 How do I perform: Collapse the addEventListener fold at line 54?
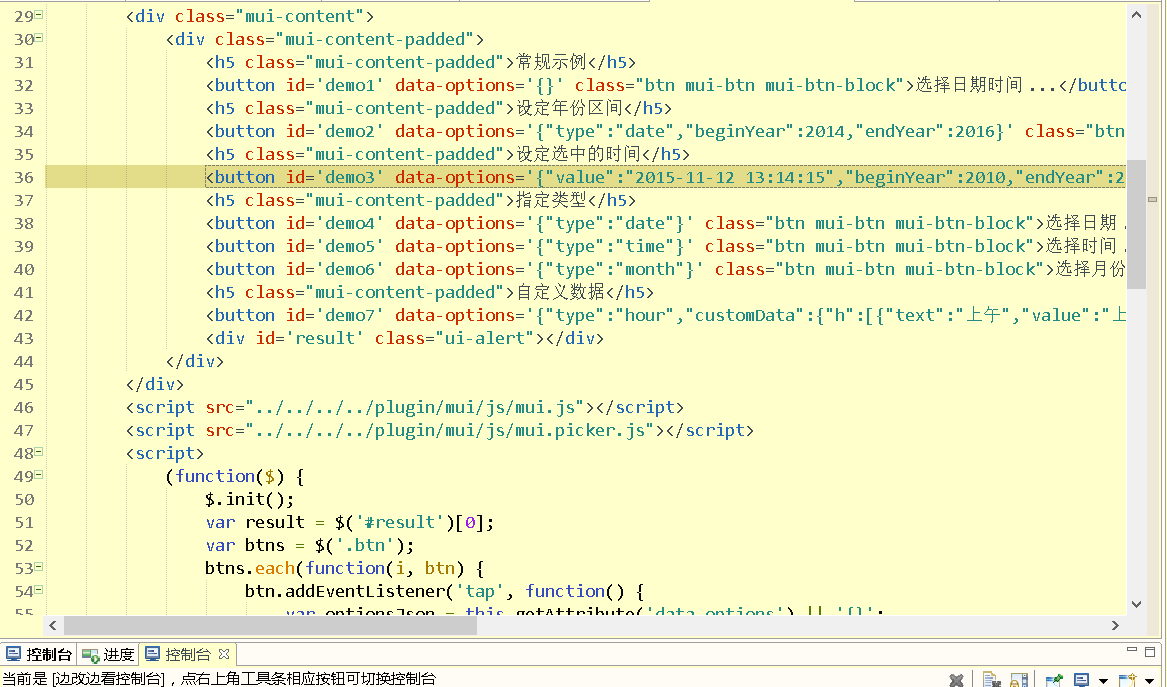(x=39, y=589)
